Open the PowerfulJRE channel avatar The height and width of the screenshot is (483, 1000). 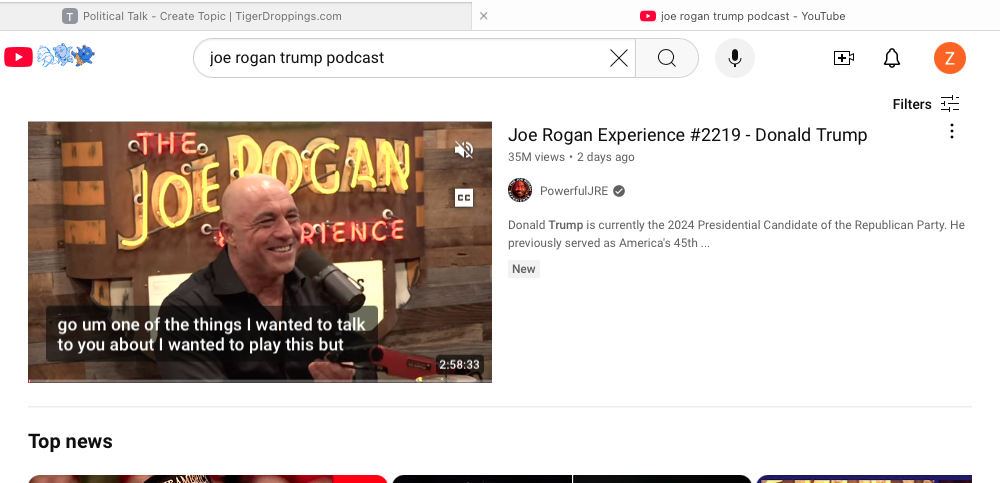(x=520, y=191)
